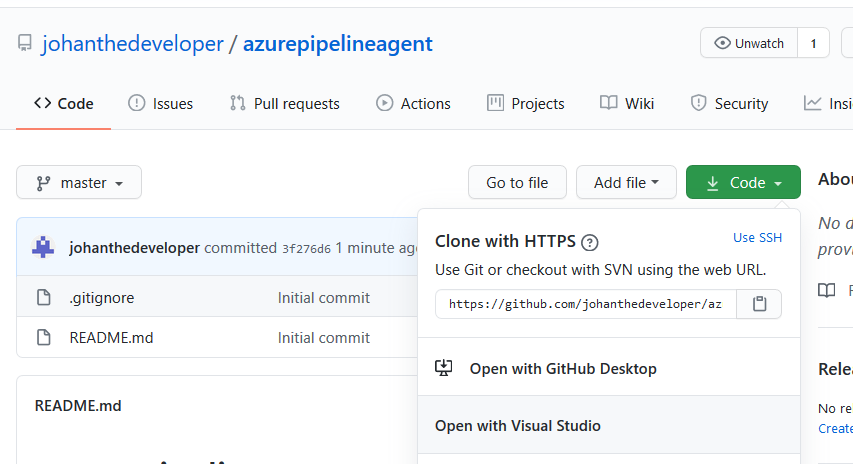
Task: Open the azurepipelineagent repository link
Action: pyautogui.click(x=337, y=44)
